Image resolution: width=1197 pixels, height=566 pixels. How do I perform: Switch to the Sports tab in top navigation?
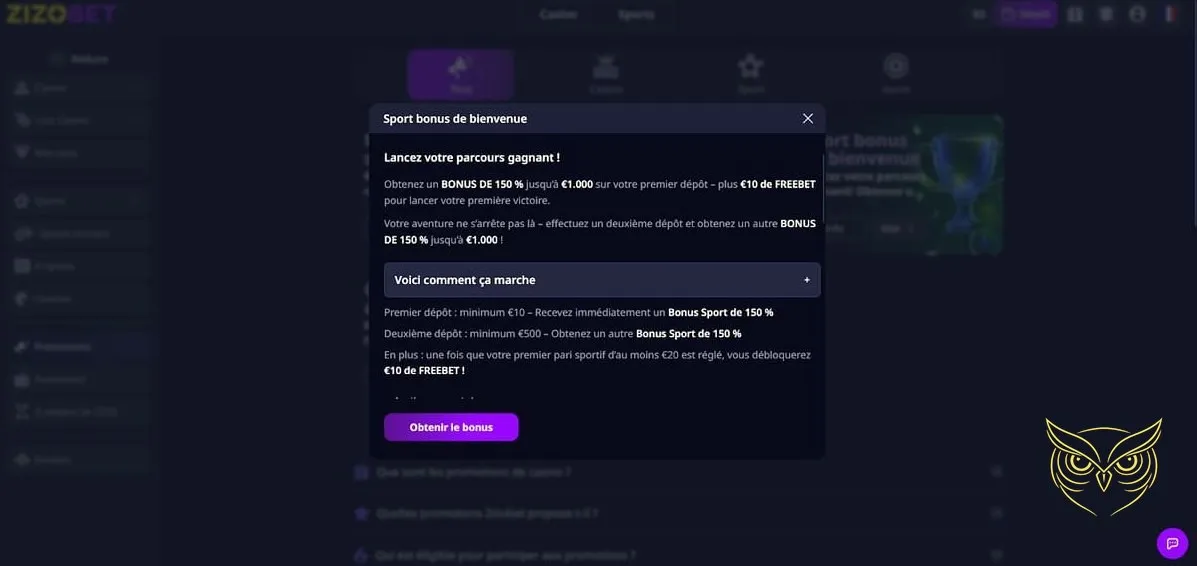[636, 14]
